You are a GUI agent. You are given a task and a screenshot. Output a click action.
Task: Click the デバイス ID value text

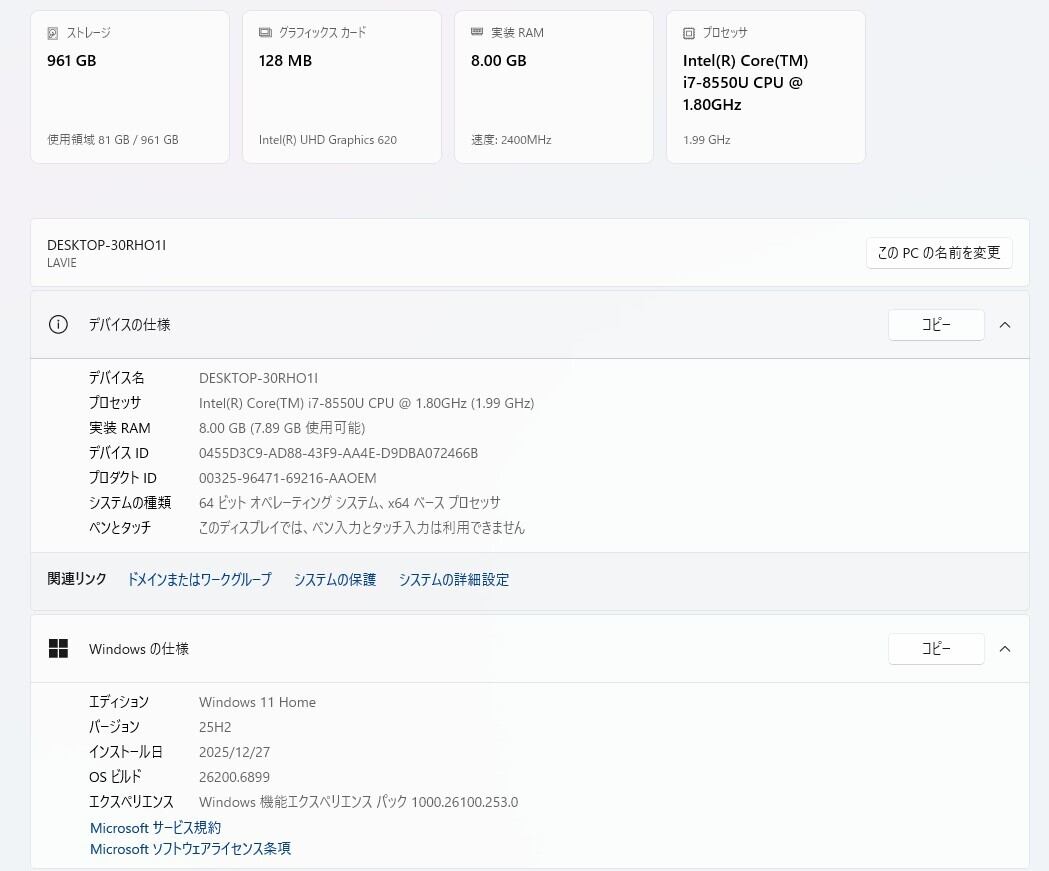[338, 453]
